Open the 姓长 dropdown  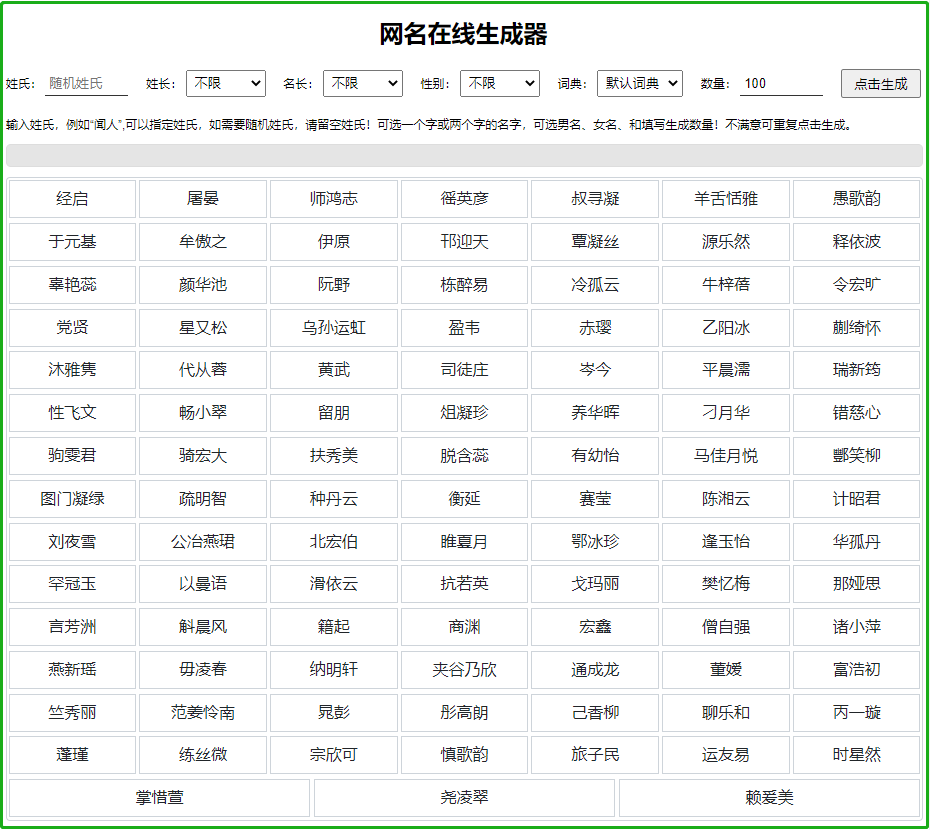[x=225, y=84]
